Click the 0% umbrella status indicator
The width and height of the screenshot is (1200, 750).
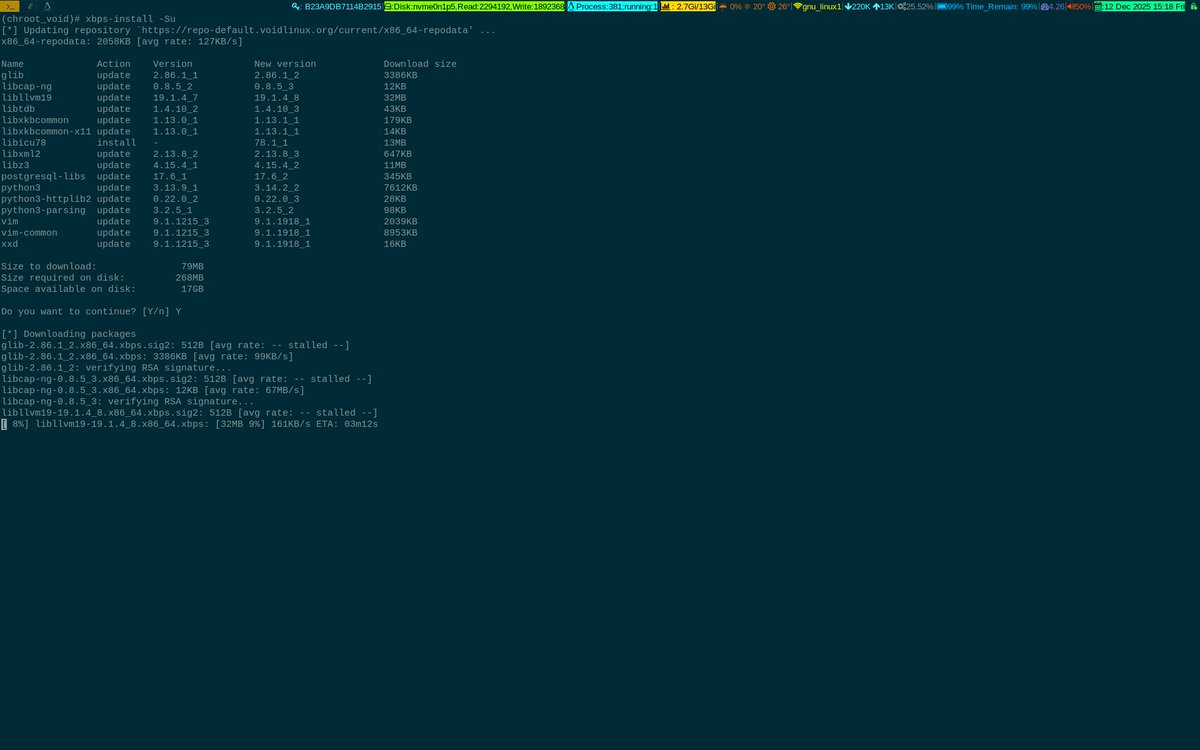tap(730, 6)
